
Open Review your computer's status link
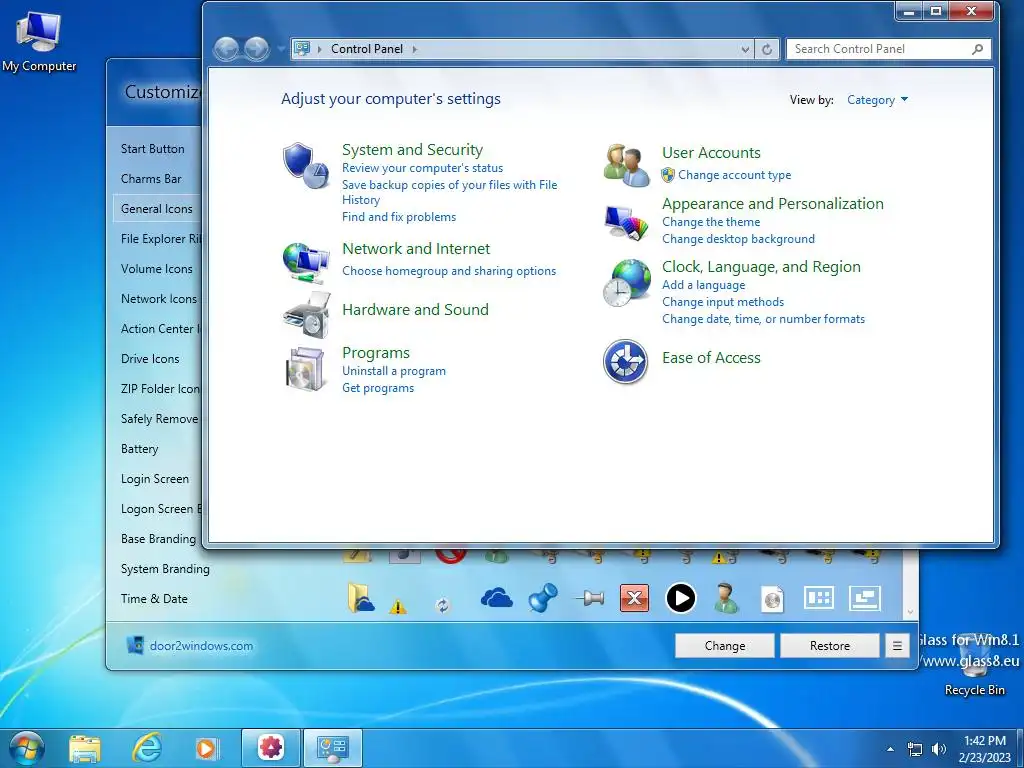click(423, 168)
